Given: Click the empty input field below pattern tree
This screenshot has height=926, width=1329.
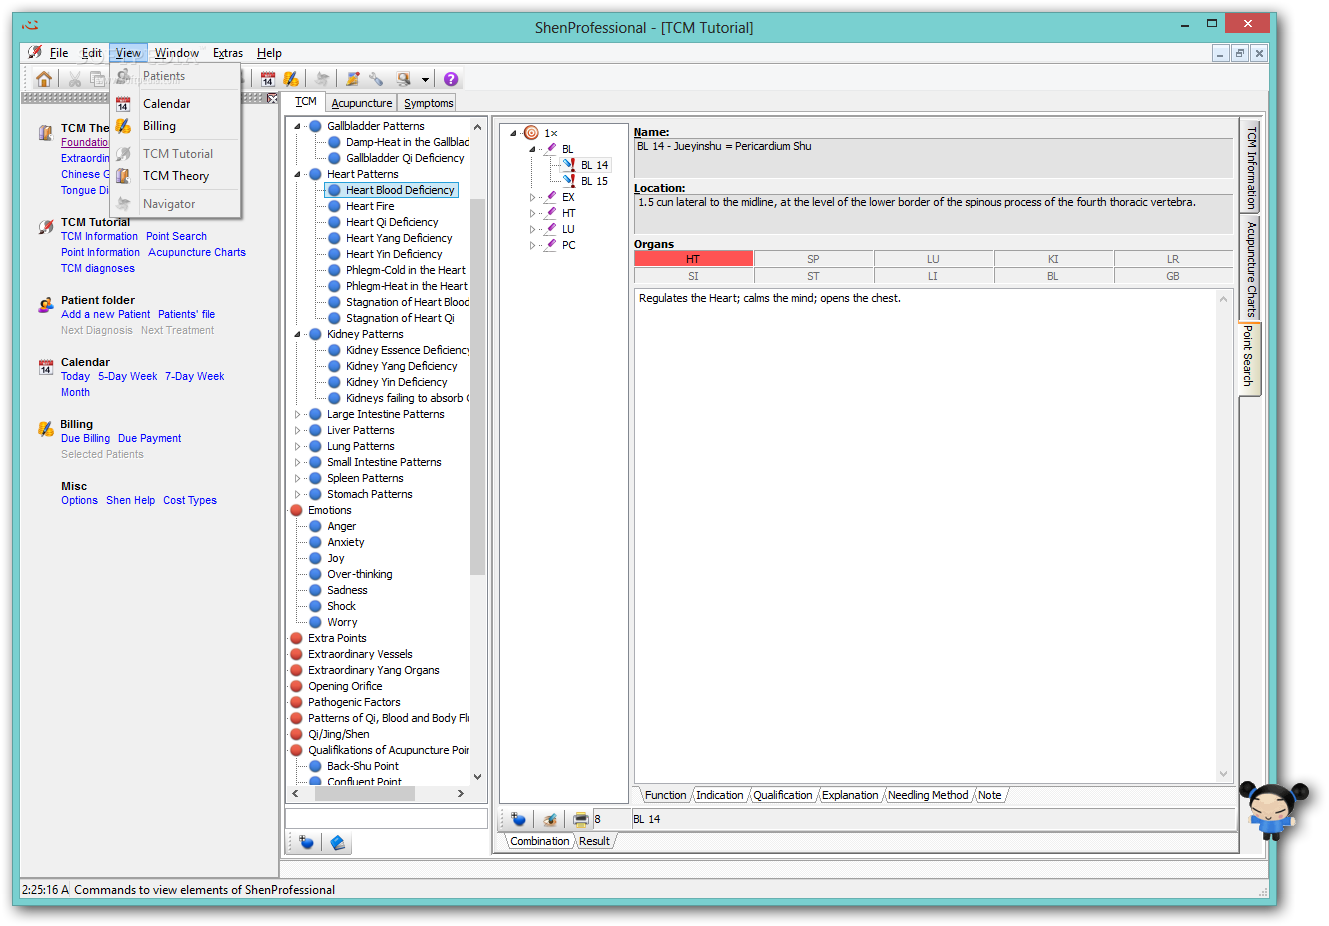Looking at the screenshot, I should coord(386,818).
